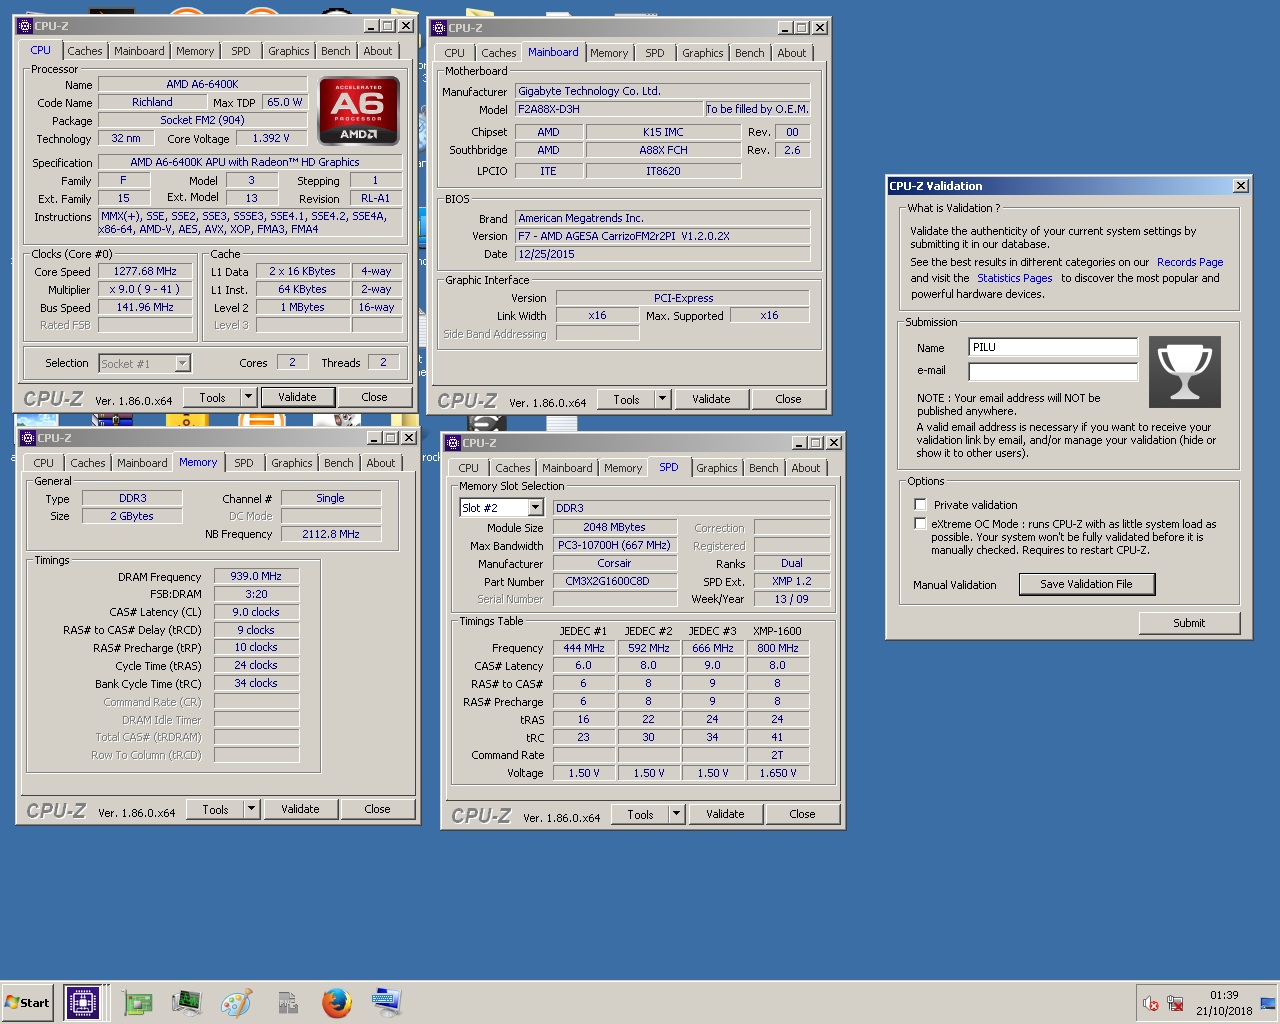Click the Gigabyte Technology manufacturer field
This screenshot has width=1280, height=1024.
[x=662, y=91]
